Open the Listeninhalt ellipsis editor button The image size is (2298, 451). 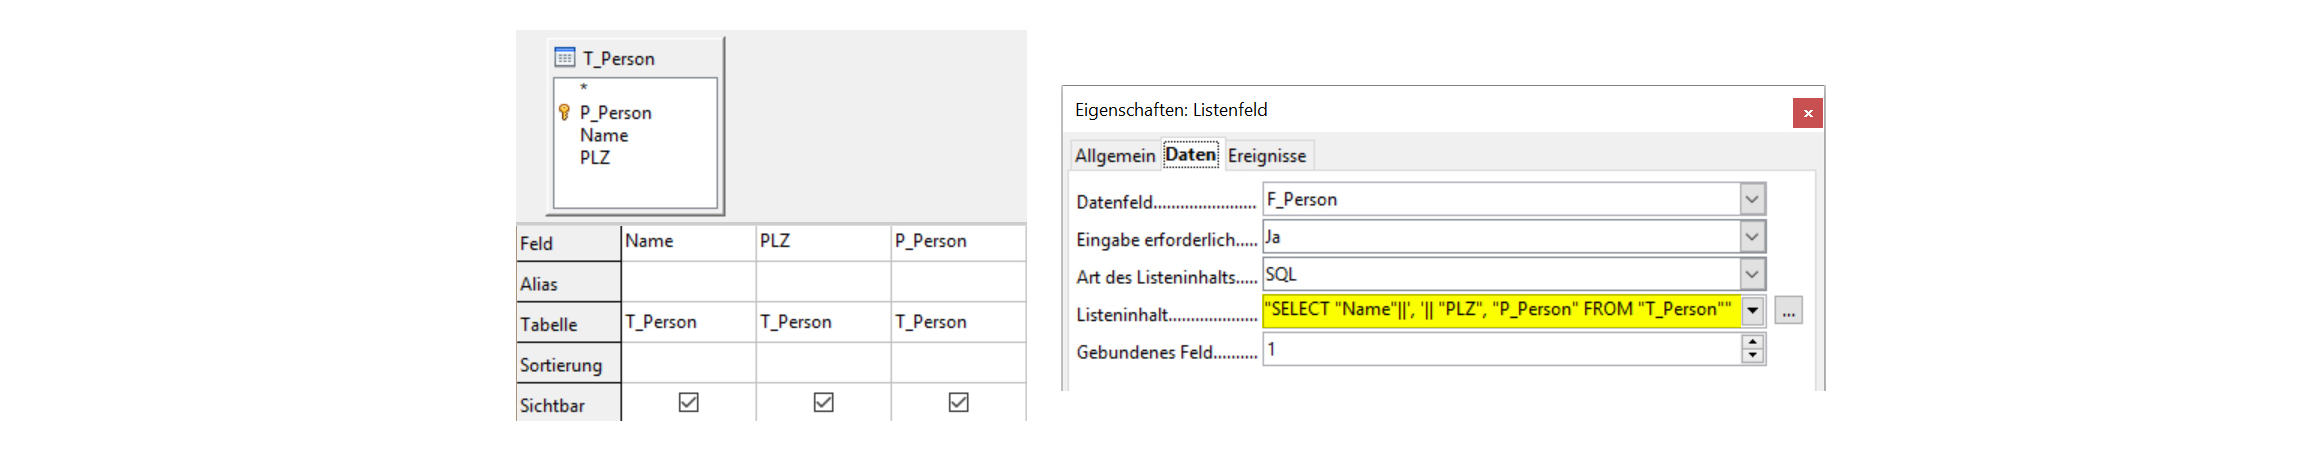[x=1788, y=312]
